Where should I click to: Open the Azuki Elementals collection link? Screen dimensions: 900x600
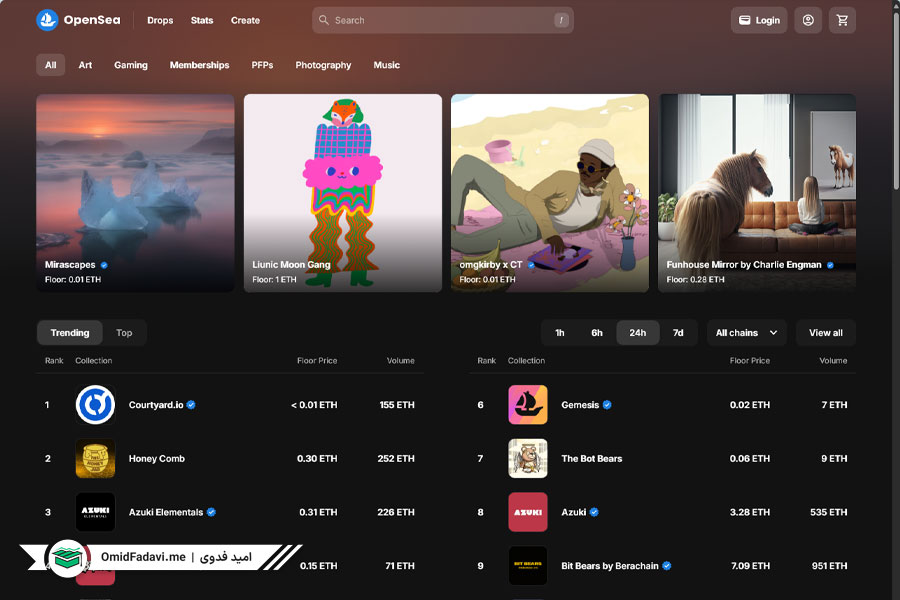(166, 512)
